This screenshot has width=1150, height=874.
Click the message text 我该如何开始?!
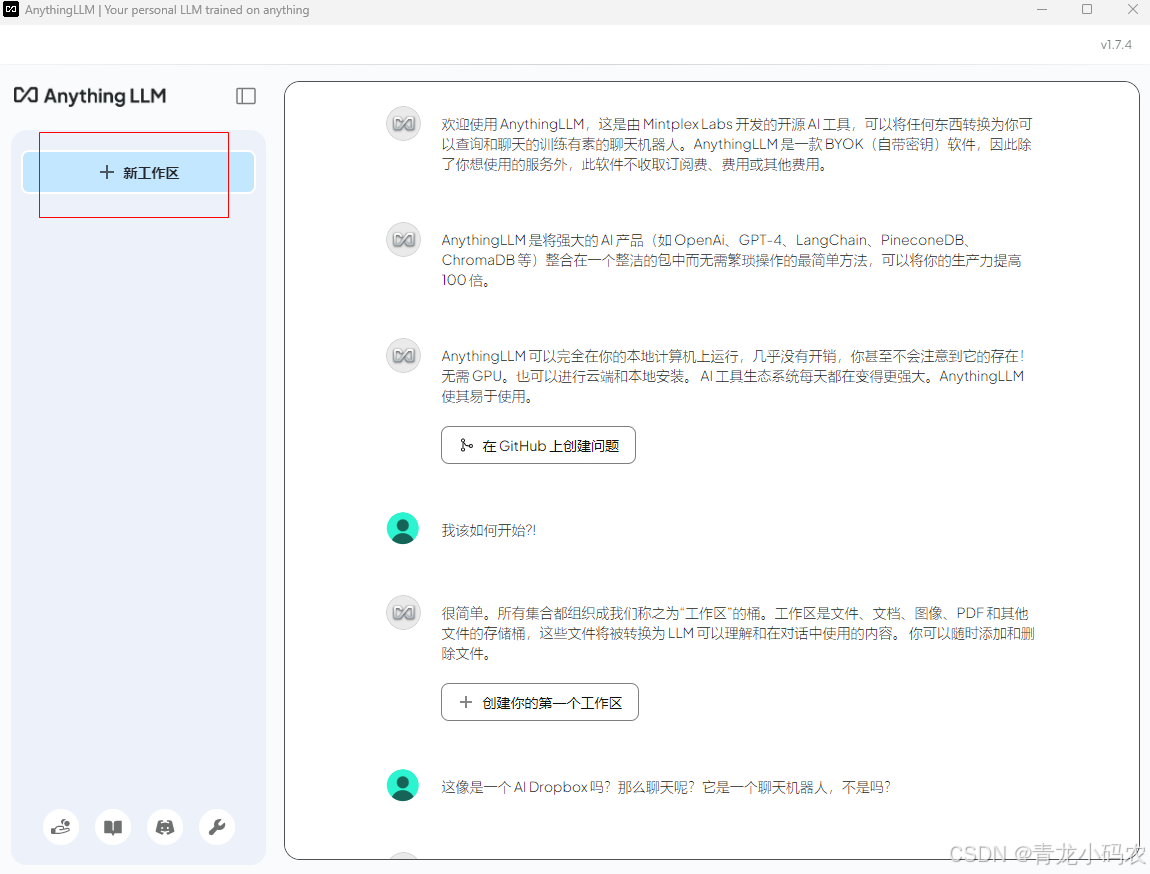click(x=488, y=530)
